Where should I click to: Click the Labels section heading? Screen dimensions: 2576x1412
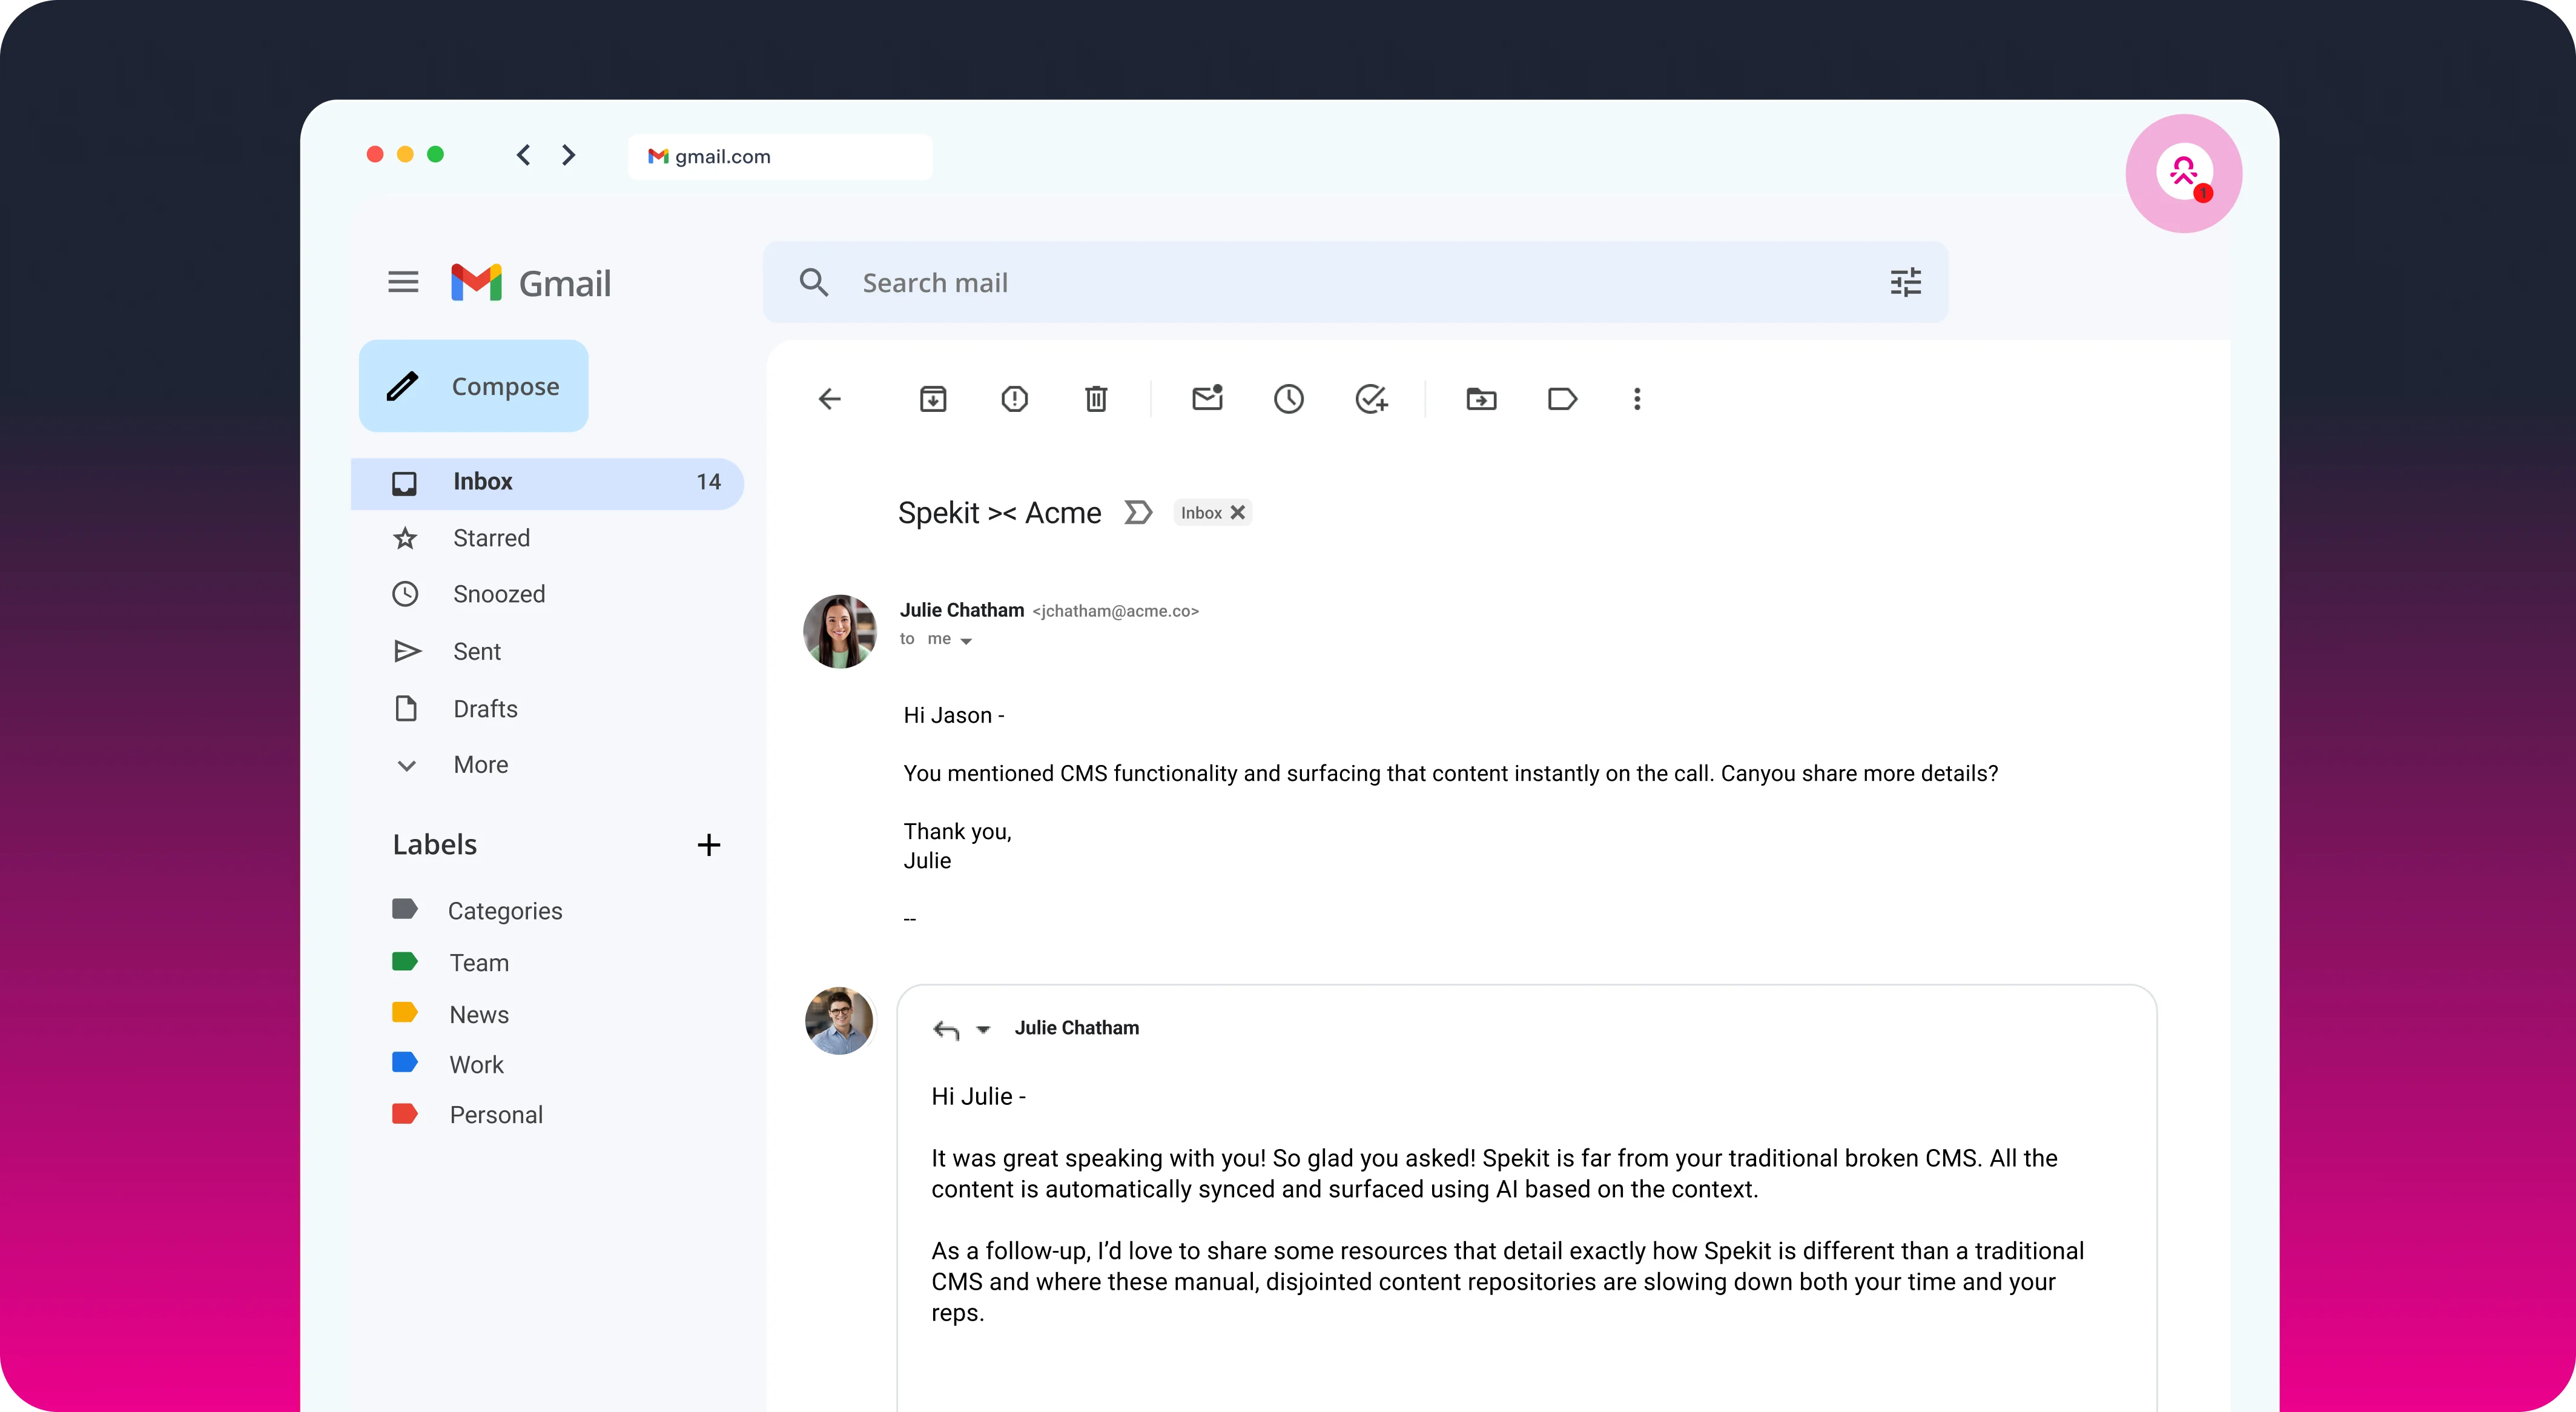point(434,846)
